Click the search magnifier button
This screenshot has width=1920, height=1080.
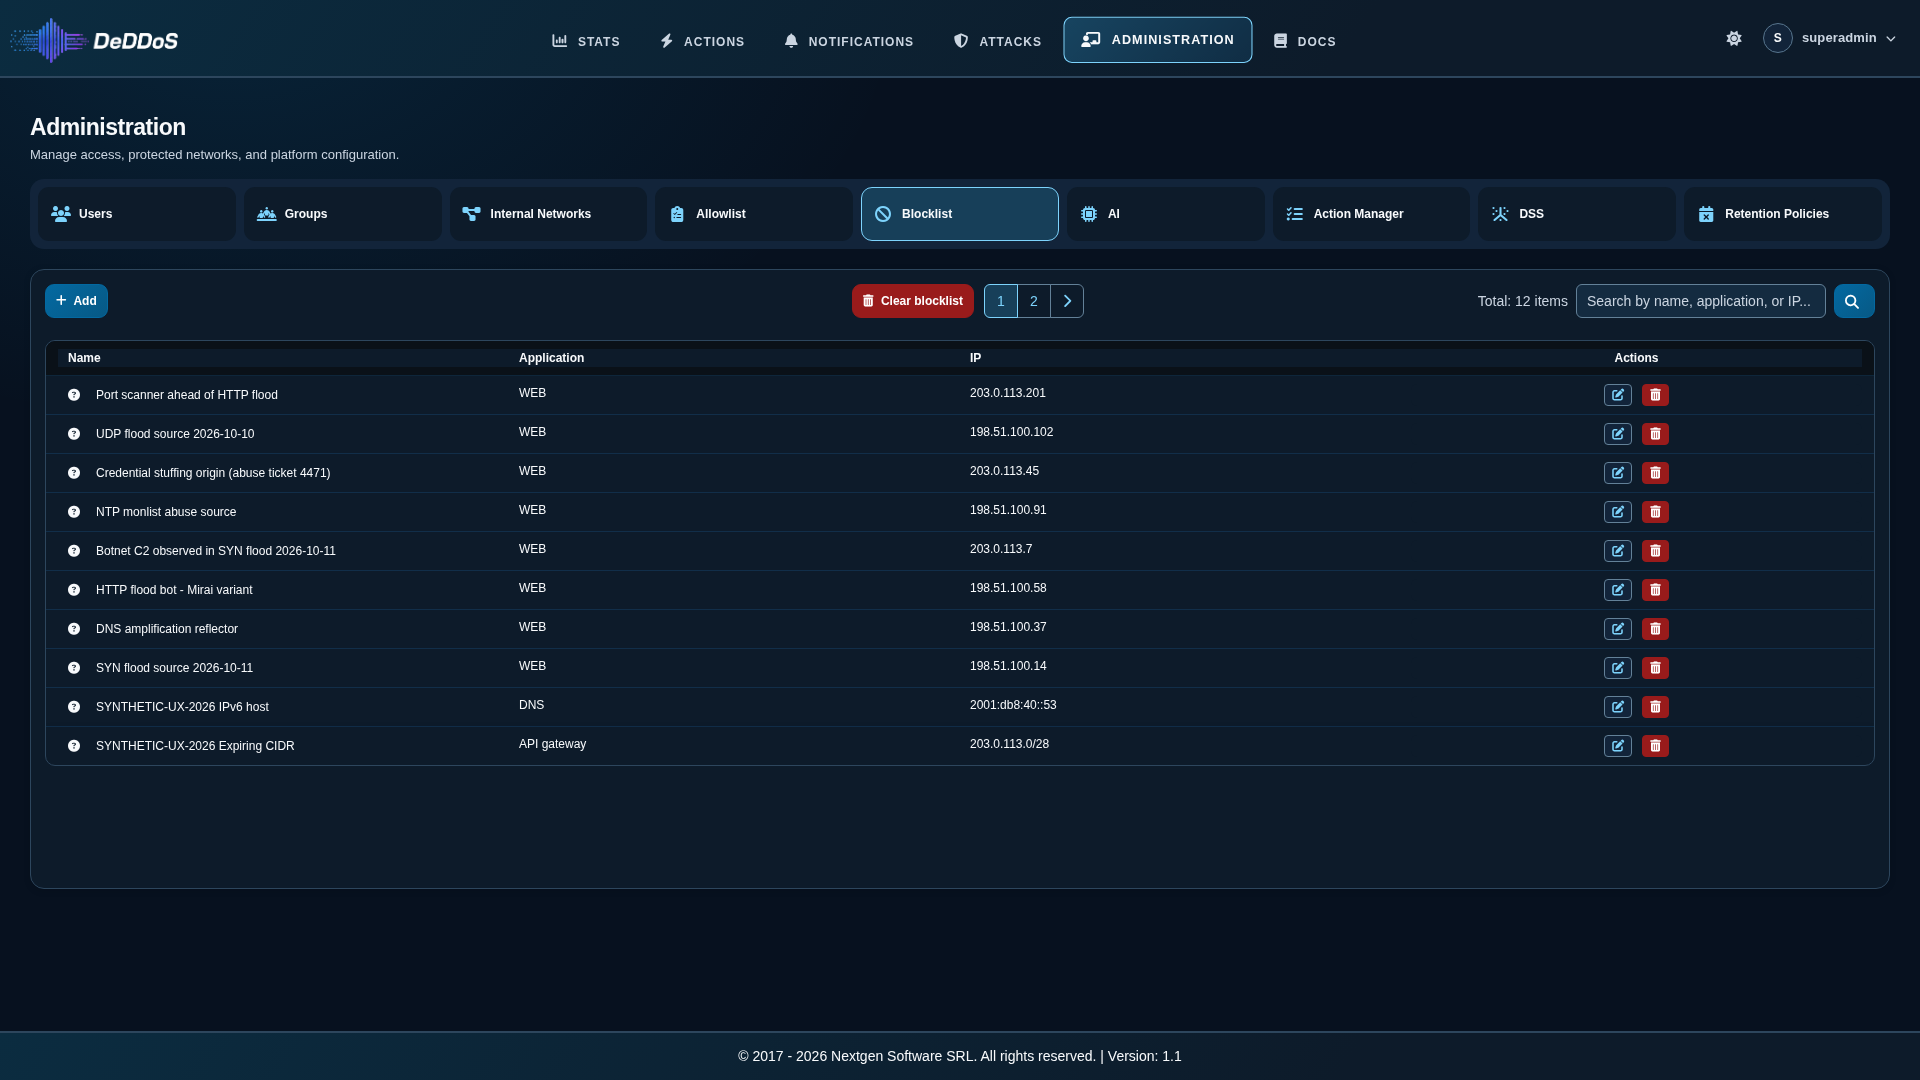(x=1854, y=301)
